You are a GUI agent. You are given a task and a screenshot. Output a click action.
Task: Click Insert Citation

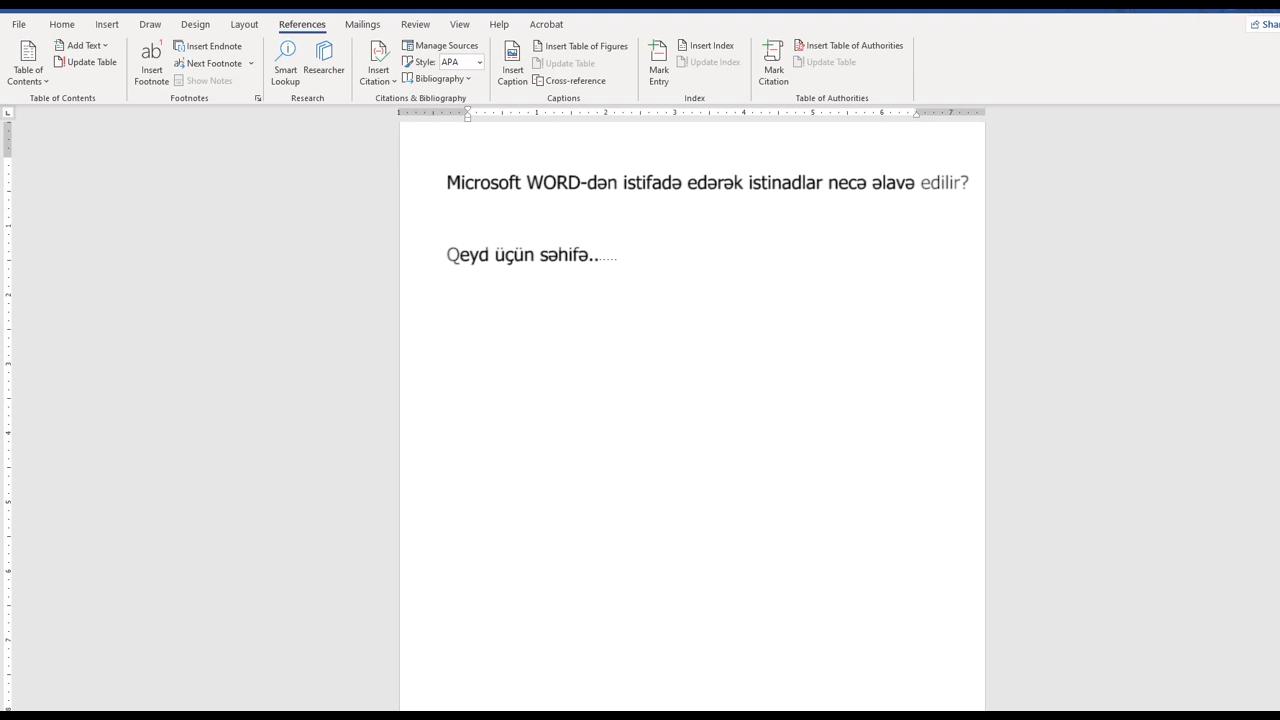378,63
